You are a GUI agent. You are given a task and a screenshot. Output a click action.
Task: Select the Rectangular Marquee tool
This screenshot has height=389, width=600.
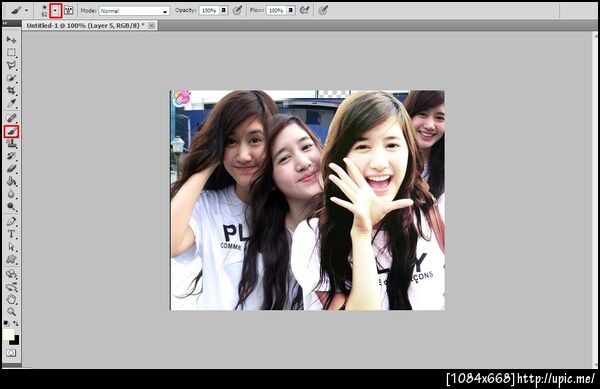(11, 52)
